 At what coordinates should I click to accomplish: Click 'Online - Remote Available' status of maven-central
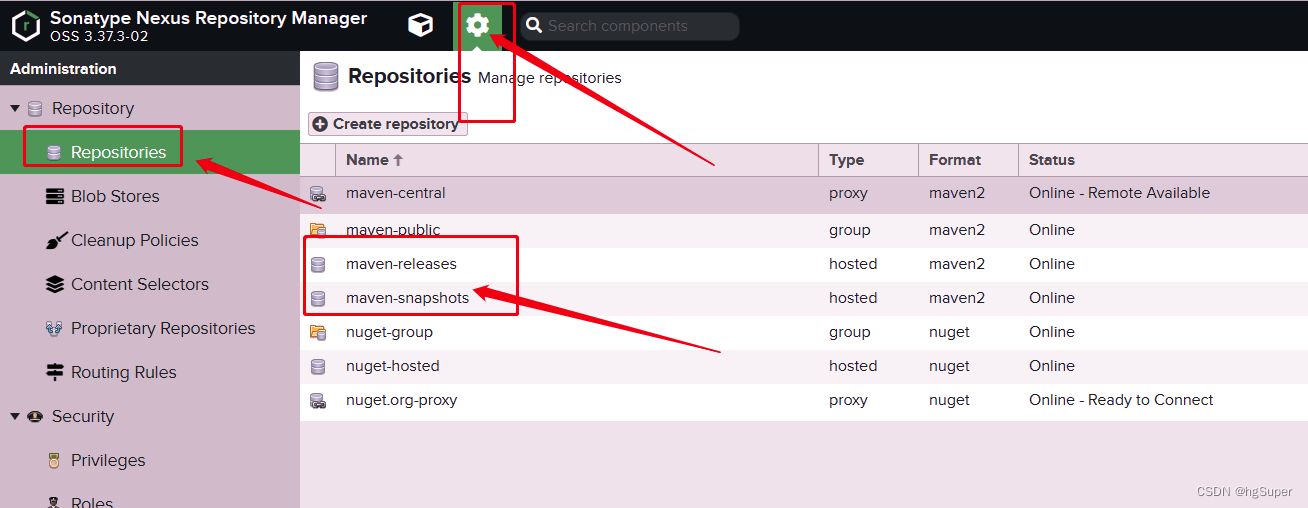click(x=1119, y=193)
